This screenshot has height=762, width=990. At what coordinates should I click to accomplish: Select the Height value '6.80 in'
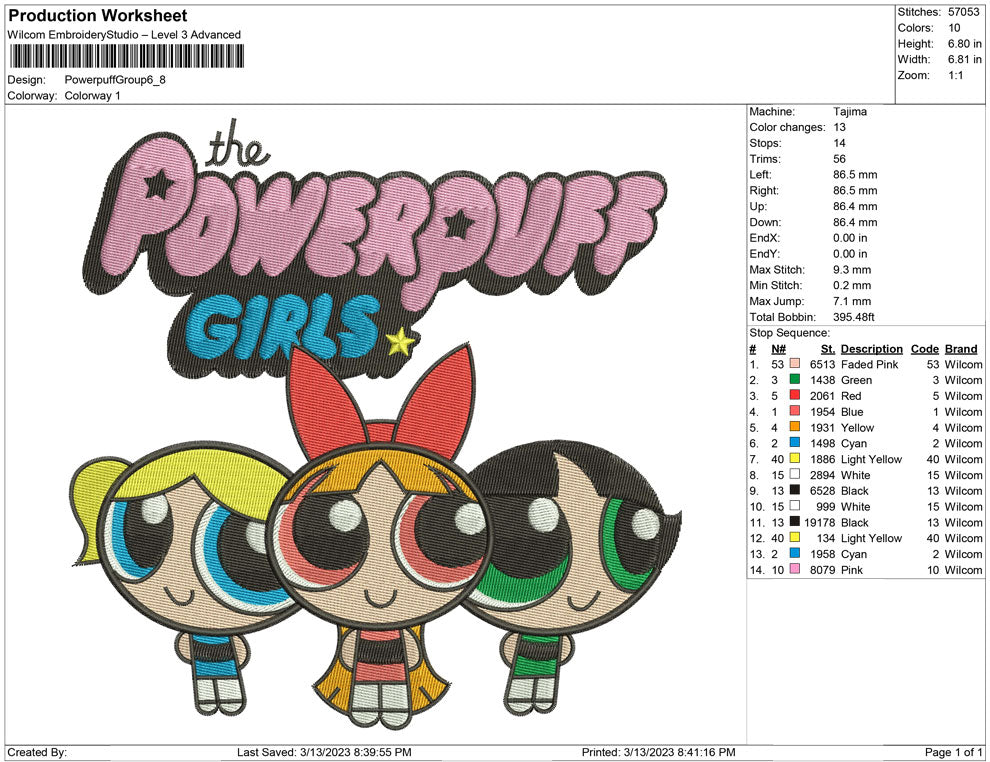point(965,44)
